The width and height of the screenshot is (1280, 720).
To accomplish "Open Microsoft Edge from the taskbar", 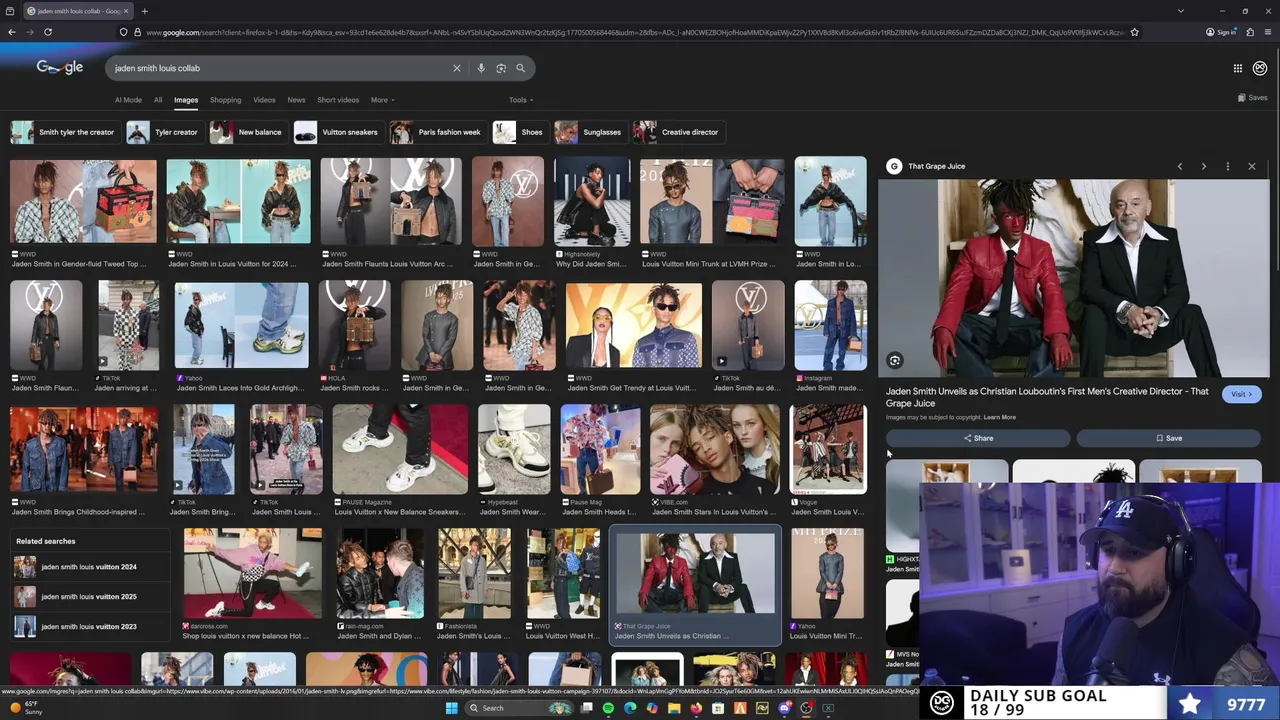I will pyautogui.click(x=630, y=708).
